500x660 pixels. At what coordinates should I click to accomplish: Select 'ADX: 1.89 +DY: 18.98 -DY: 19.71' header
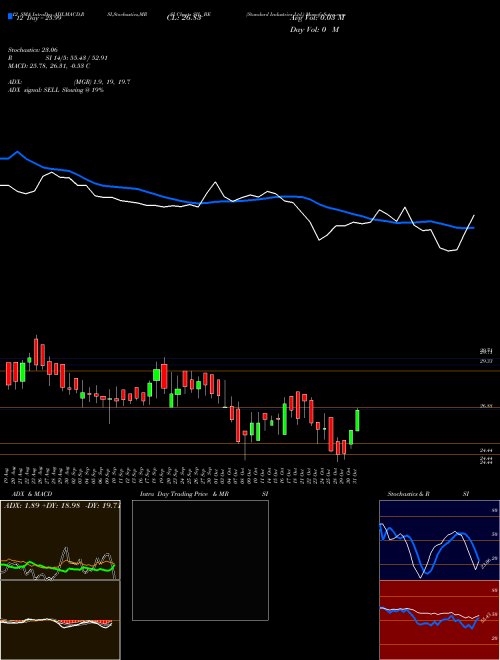point(62,506)
